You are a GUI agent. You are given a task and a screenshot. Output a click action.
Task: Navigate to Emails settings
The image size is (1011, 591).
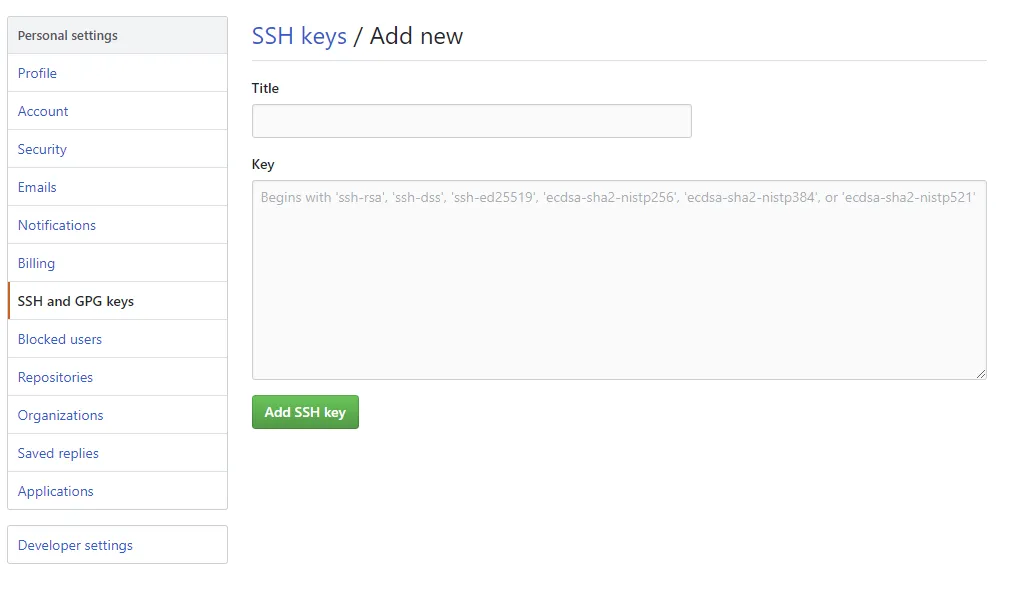pos(37,187)
